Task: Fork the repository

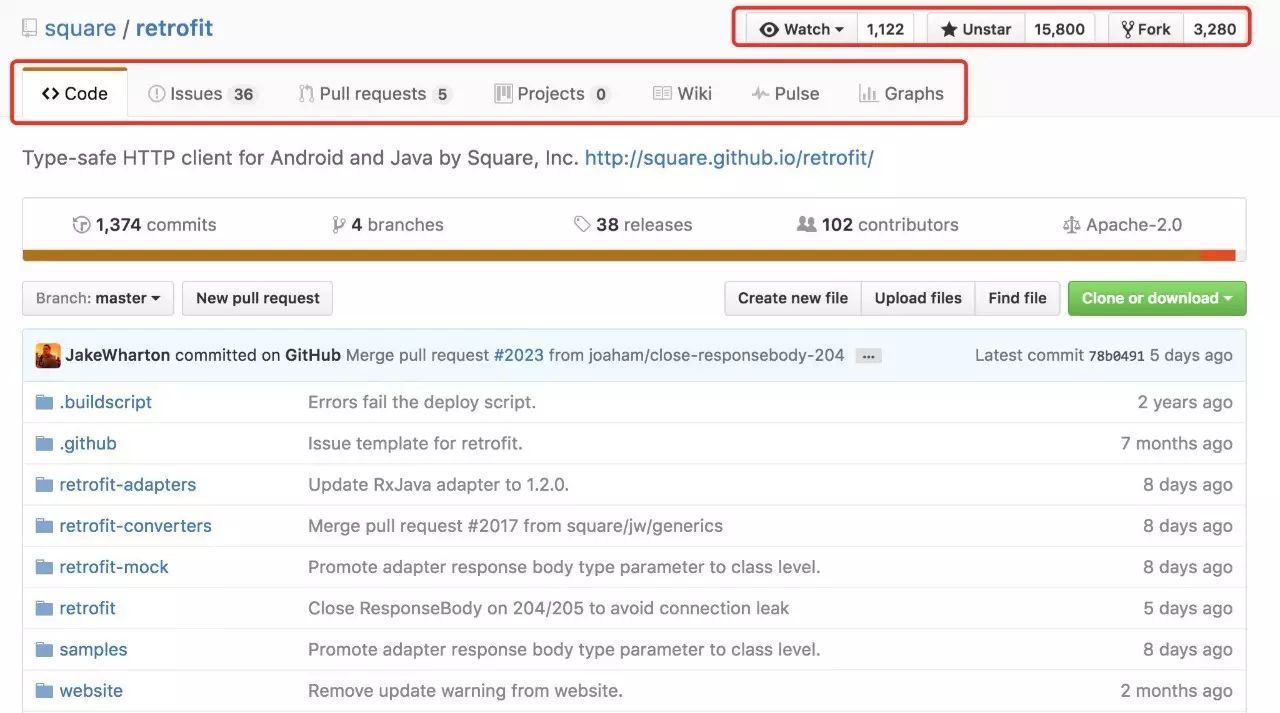Action: pyautogui.click(x=1146, y=29)
